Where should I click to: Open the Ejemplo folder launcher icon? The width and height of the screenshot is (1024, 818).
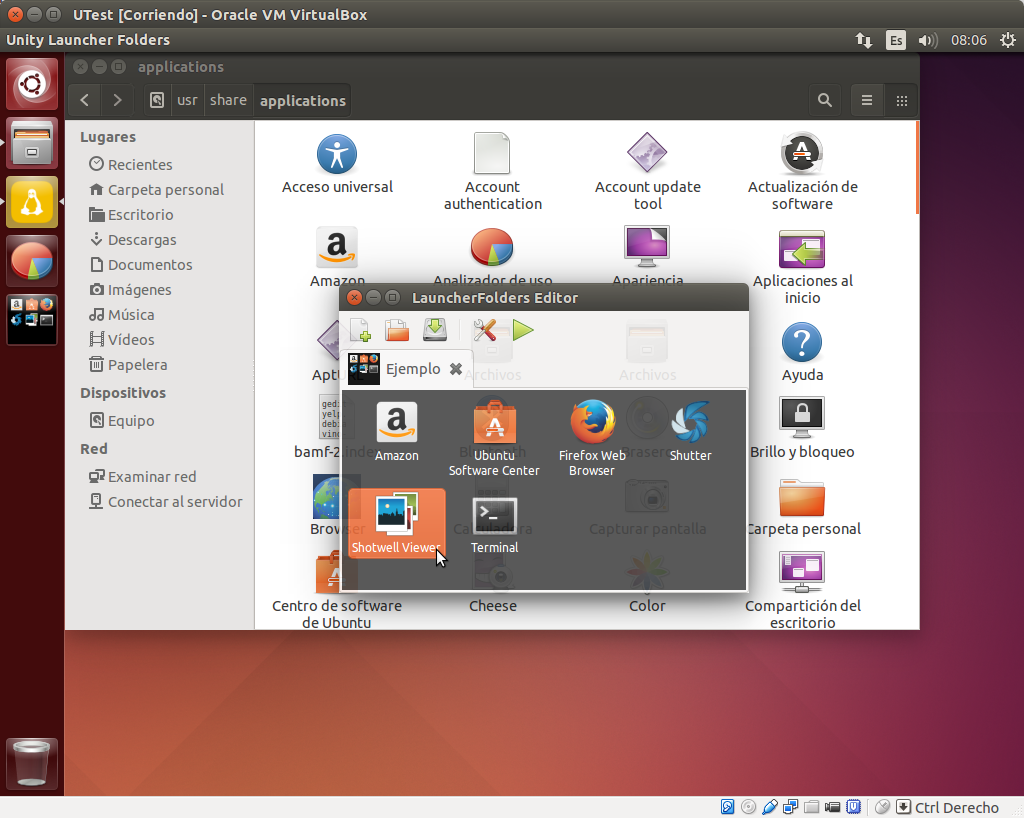32,319
